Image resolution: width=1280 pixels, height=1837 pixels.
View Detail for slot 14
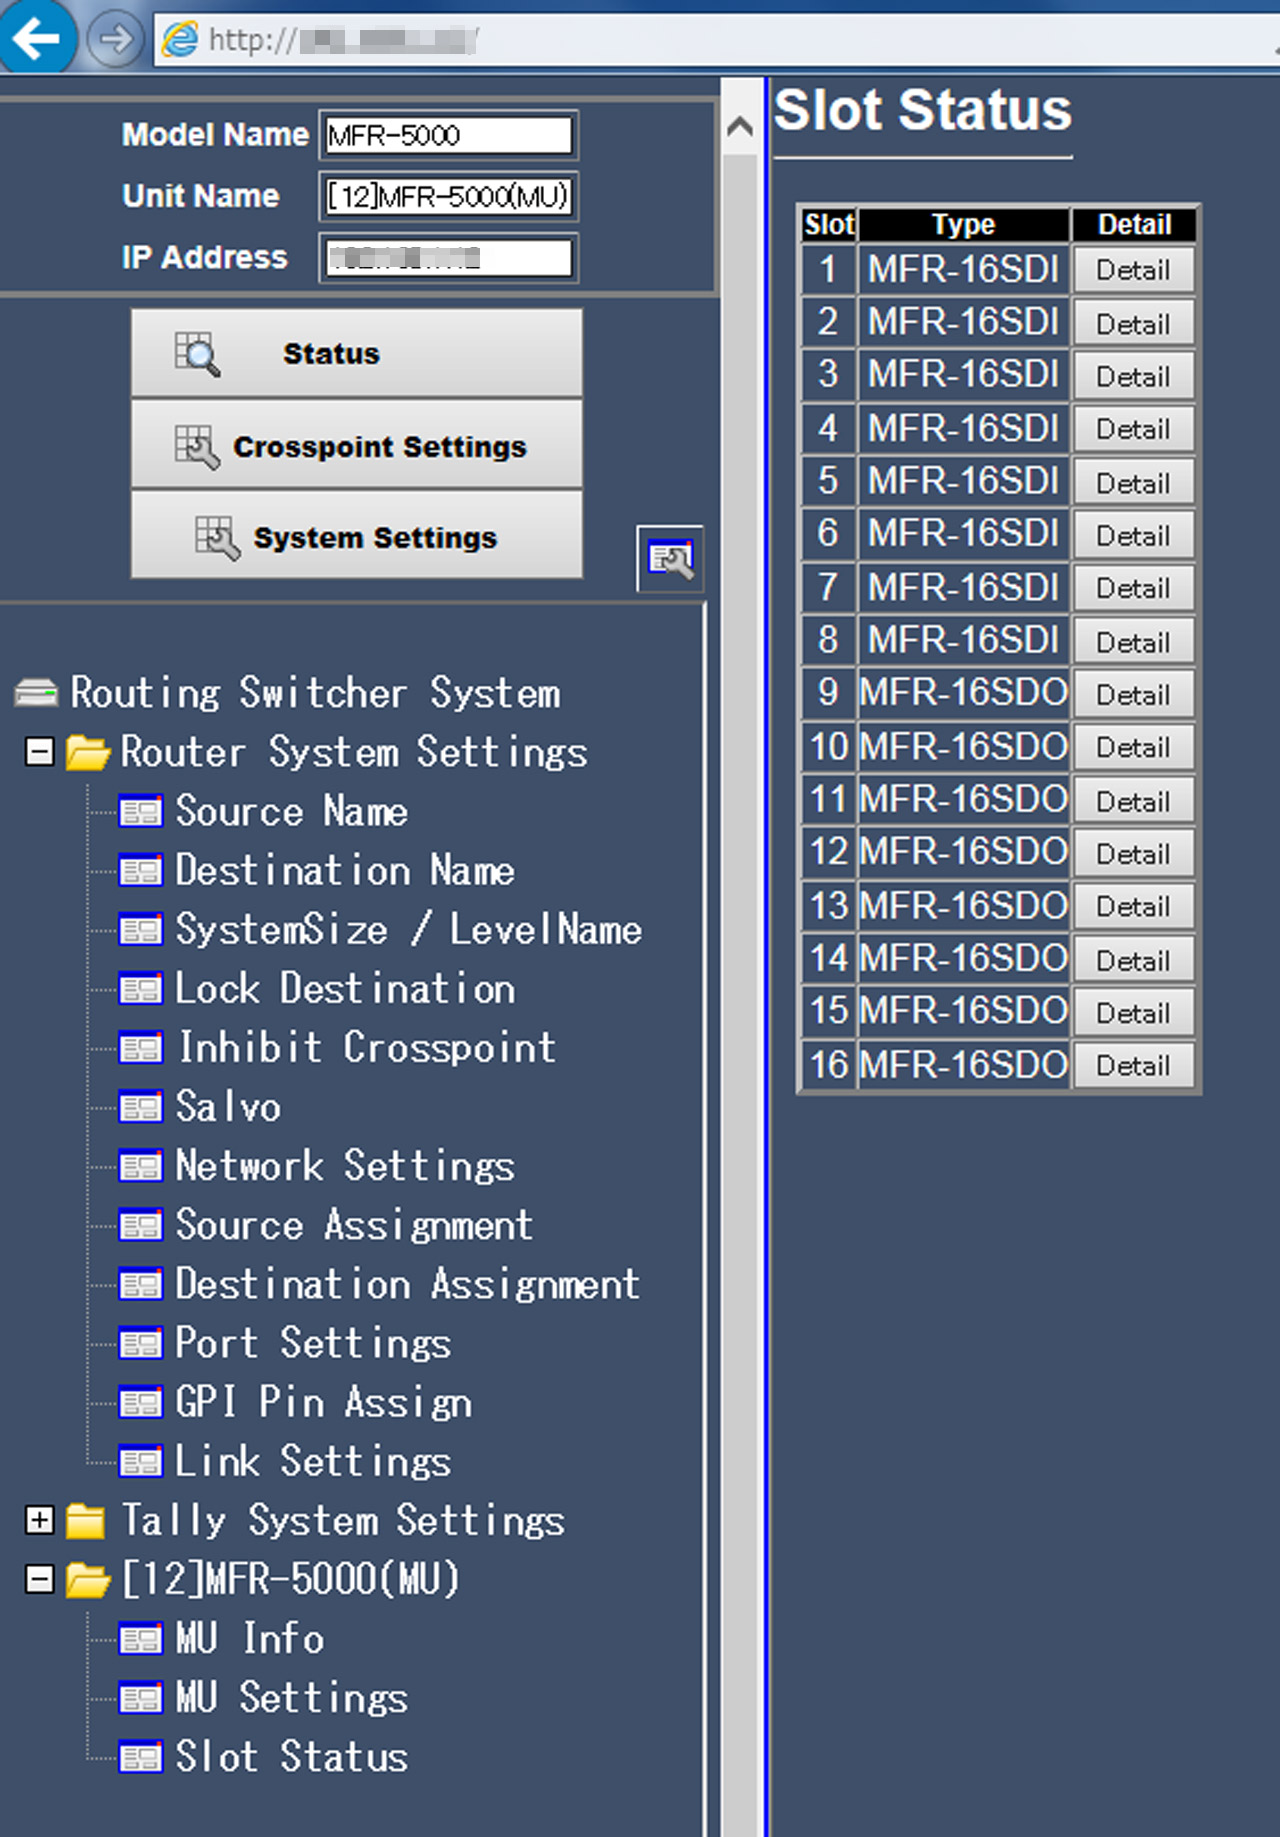click(x=1133, y=959)
